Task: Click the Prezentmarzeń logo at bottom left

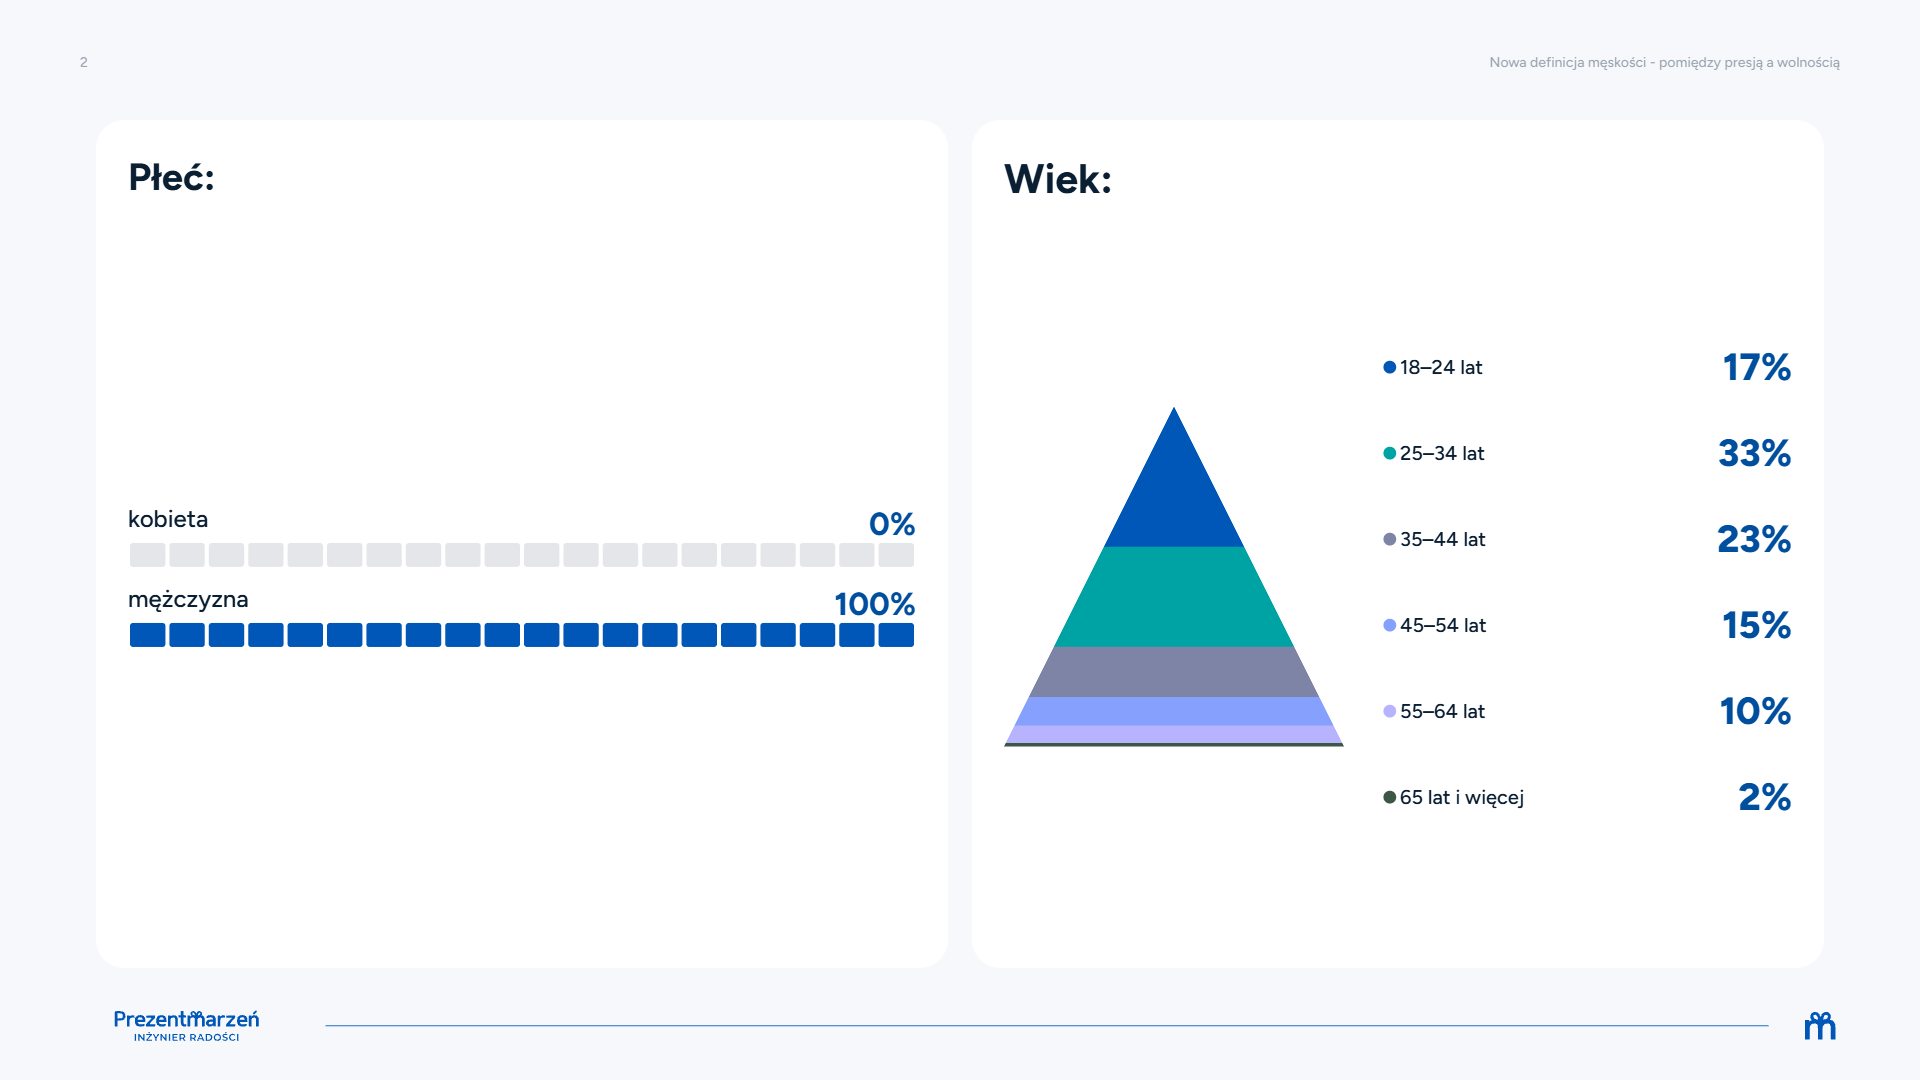Action: pos(186,1025)
